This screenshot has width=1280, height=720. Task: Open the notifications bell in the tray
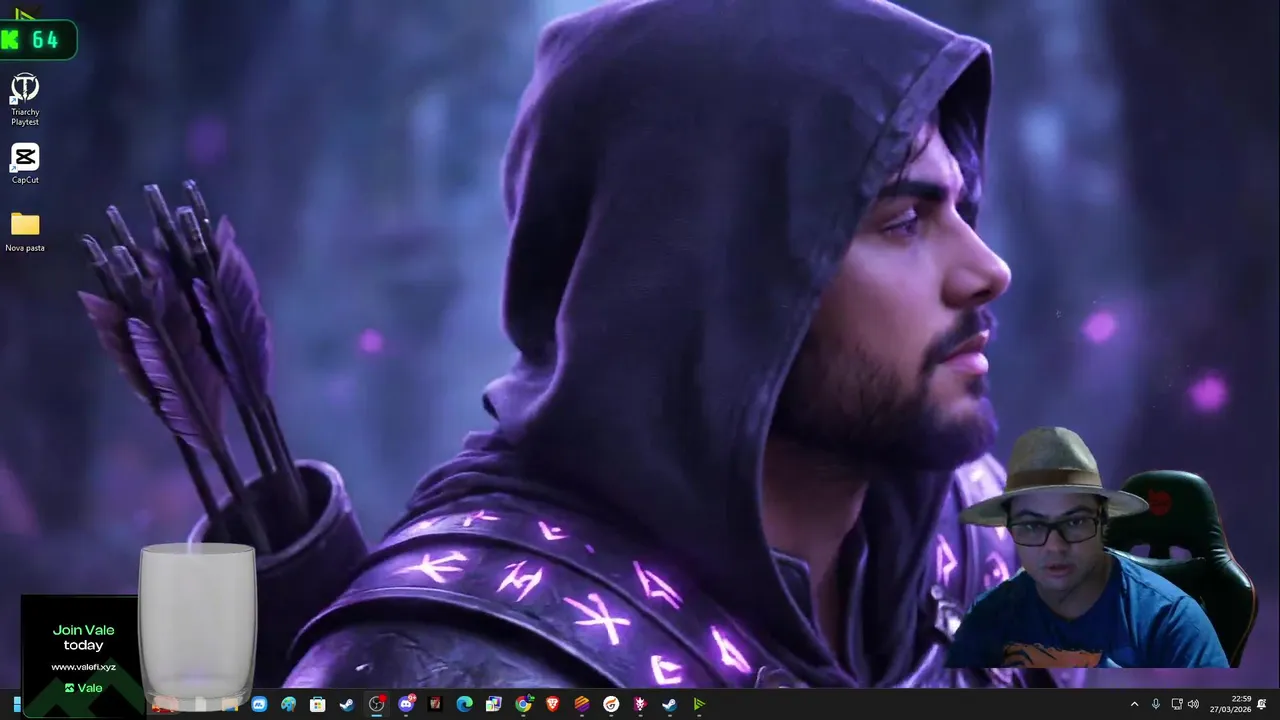[1262, 704]
